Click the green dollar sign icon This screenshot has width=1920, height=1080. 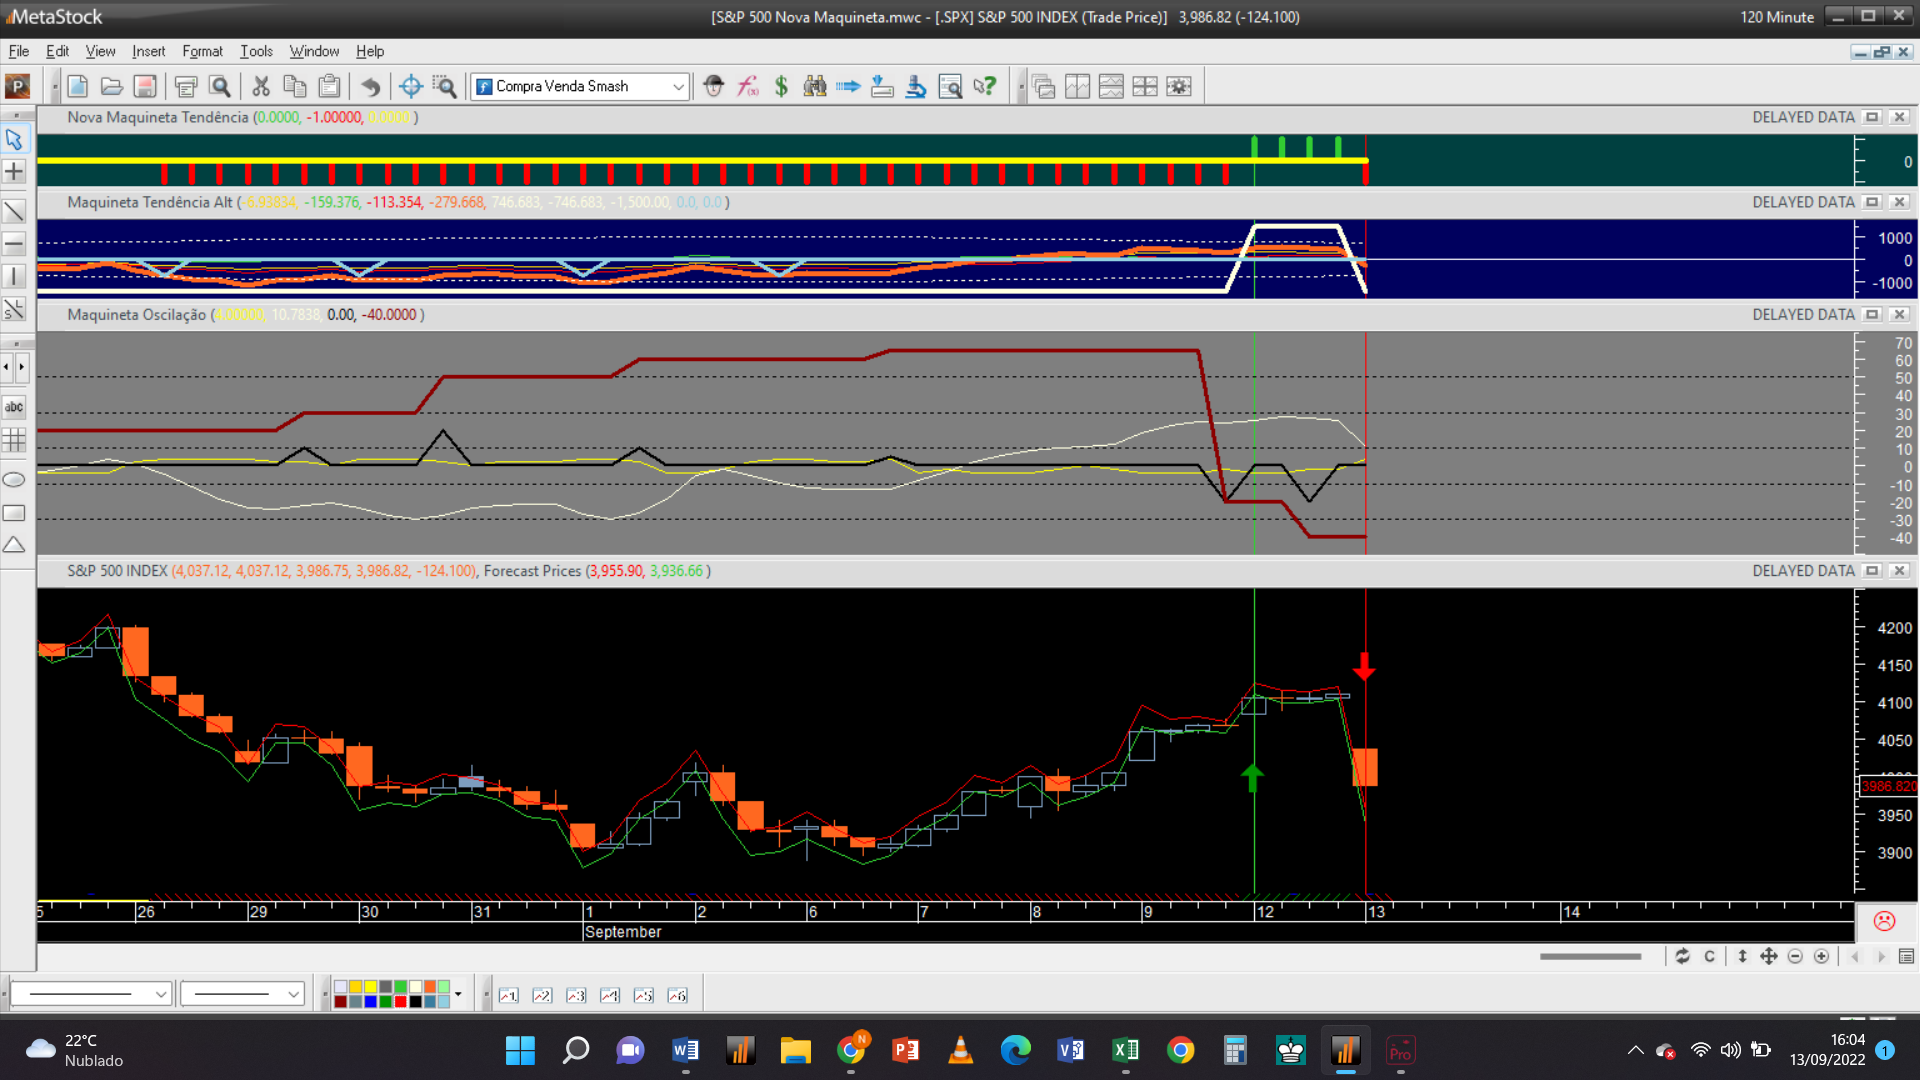(x=781, y=87)
